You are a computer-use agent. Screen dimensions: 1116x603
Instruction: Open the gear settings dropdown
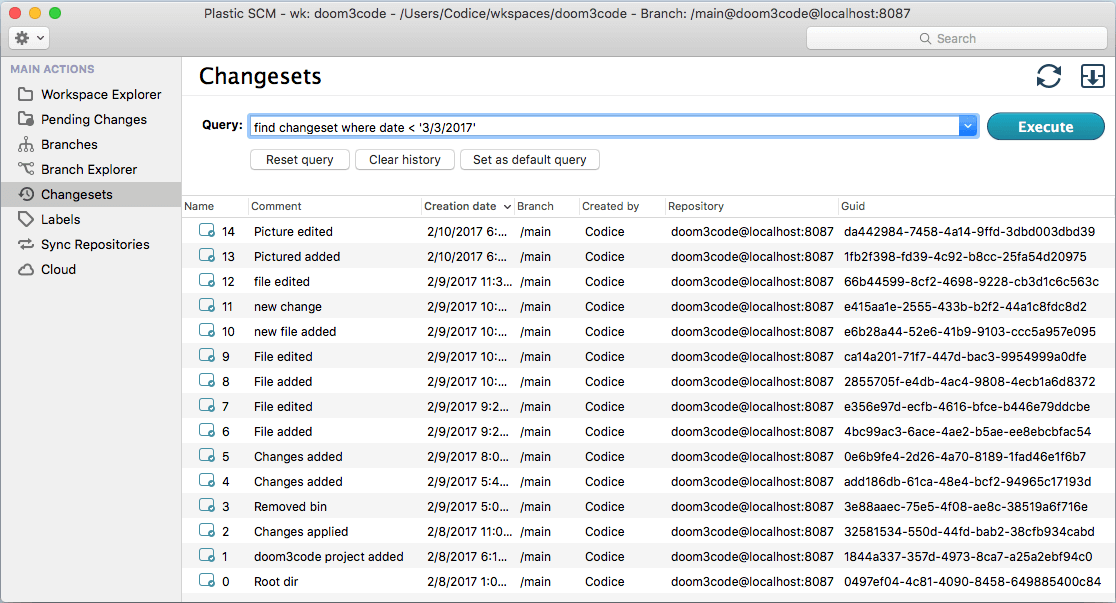(29, 38)
